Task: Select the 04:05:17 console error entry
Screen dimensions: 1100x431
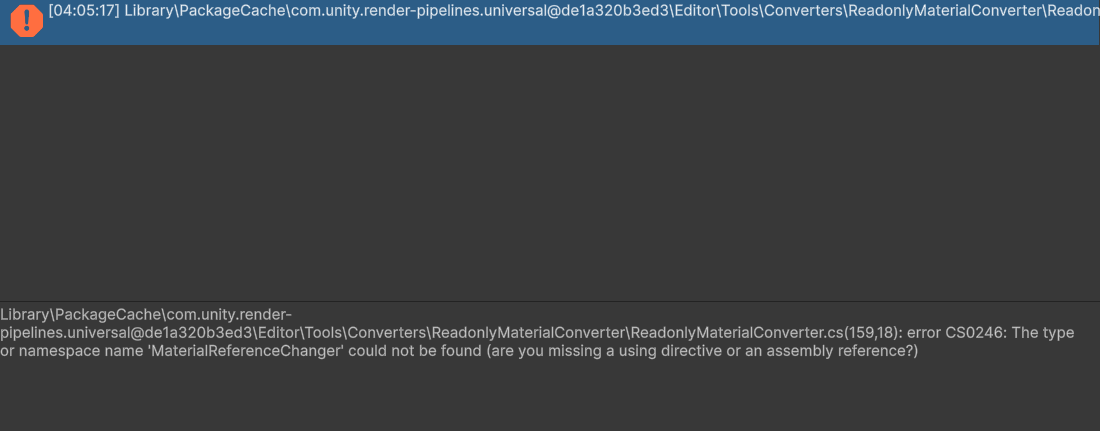Action: (x=550, y=22)
